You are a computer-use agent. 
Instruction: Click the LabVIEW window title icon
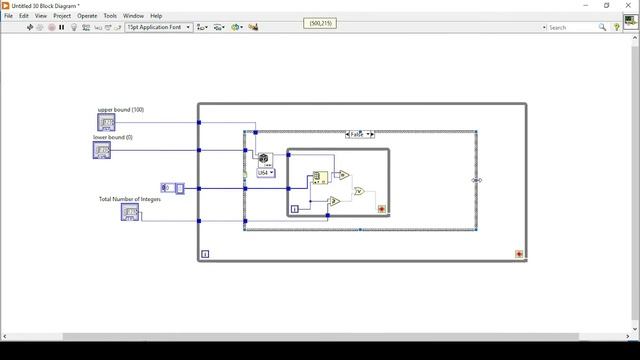pos(5,6)
